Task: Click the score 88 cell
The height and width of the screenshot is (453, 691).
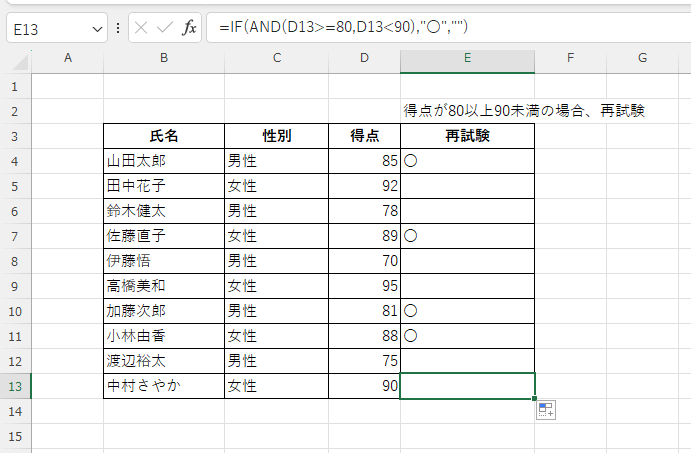Action: [364, 336]
